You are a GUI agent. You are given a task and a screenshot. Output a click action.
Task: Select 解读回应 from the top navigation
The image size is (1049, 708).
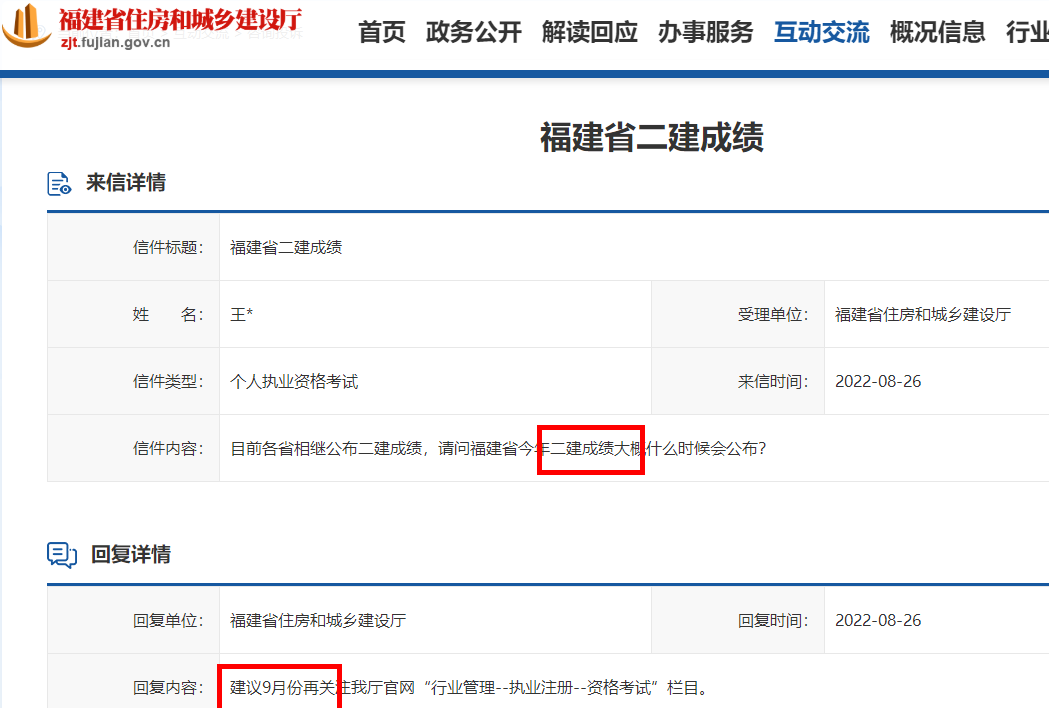pyautogui.click(x=589, y=32)
